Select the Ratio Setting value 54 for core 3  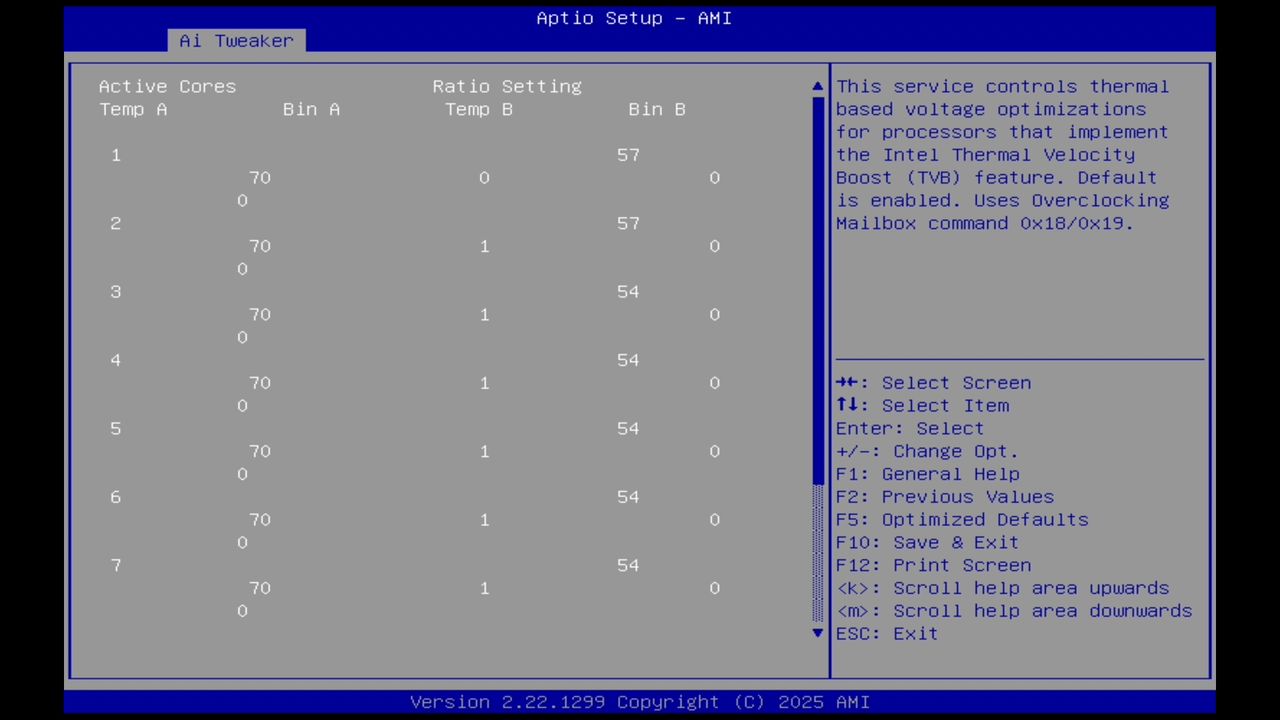628,291
